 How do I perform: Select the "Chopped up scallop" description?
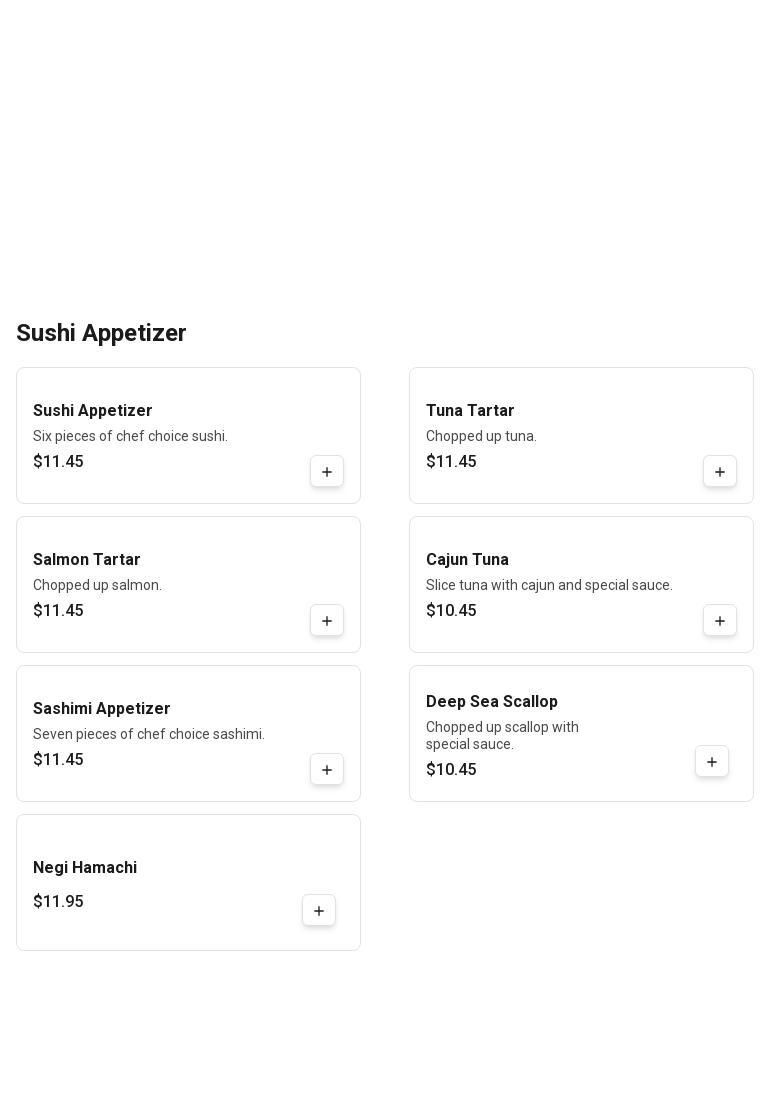pyautogui.click(x=502, y=735)
